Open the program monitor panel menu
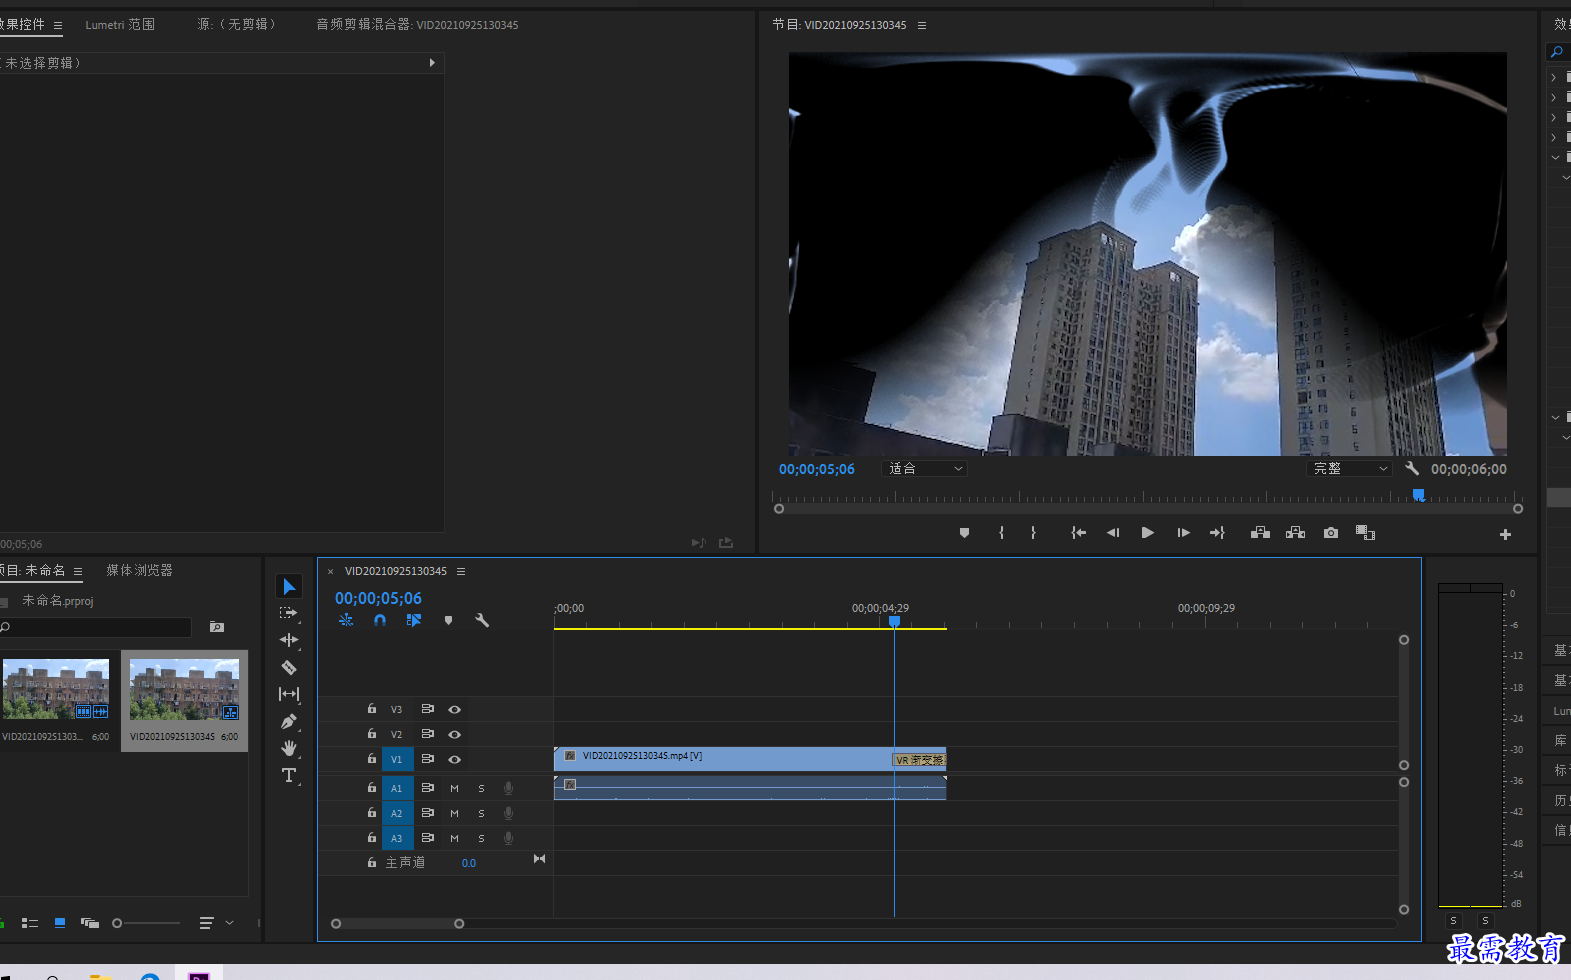 (922, 25)
